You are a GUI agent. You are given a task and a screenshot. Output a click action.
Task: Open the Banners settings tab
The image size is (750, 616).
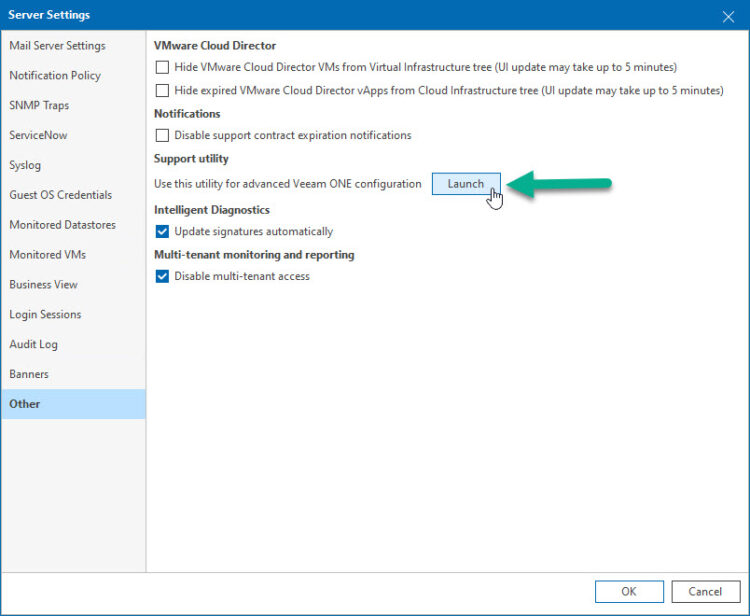click(x=29, y=374)
